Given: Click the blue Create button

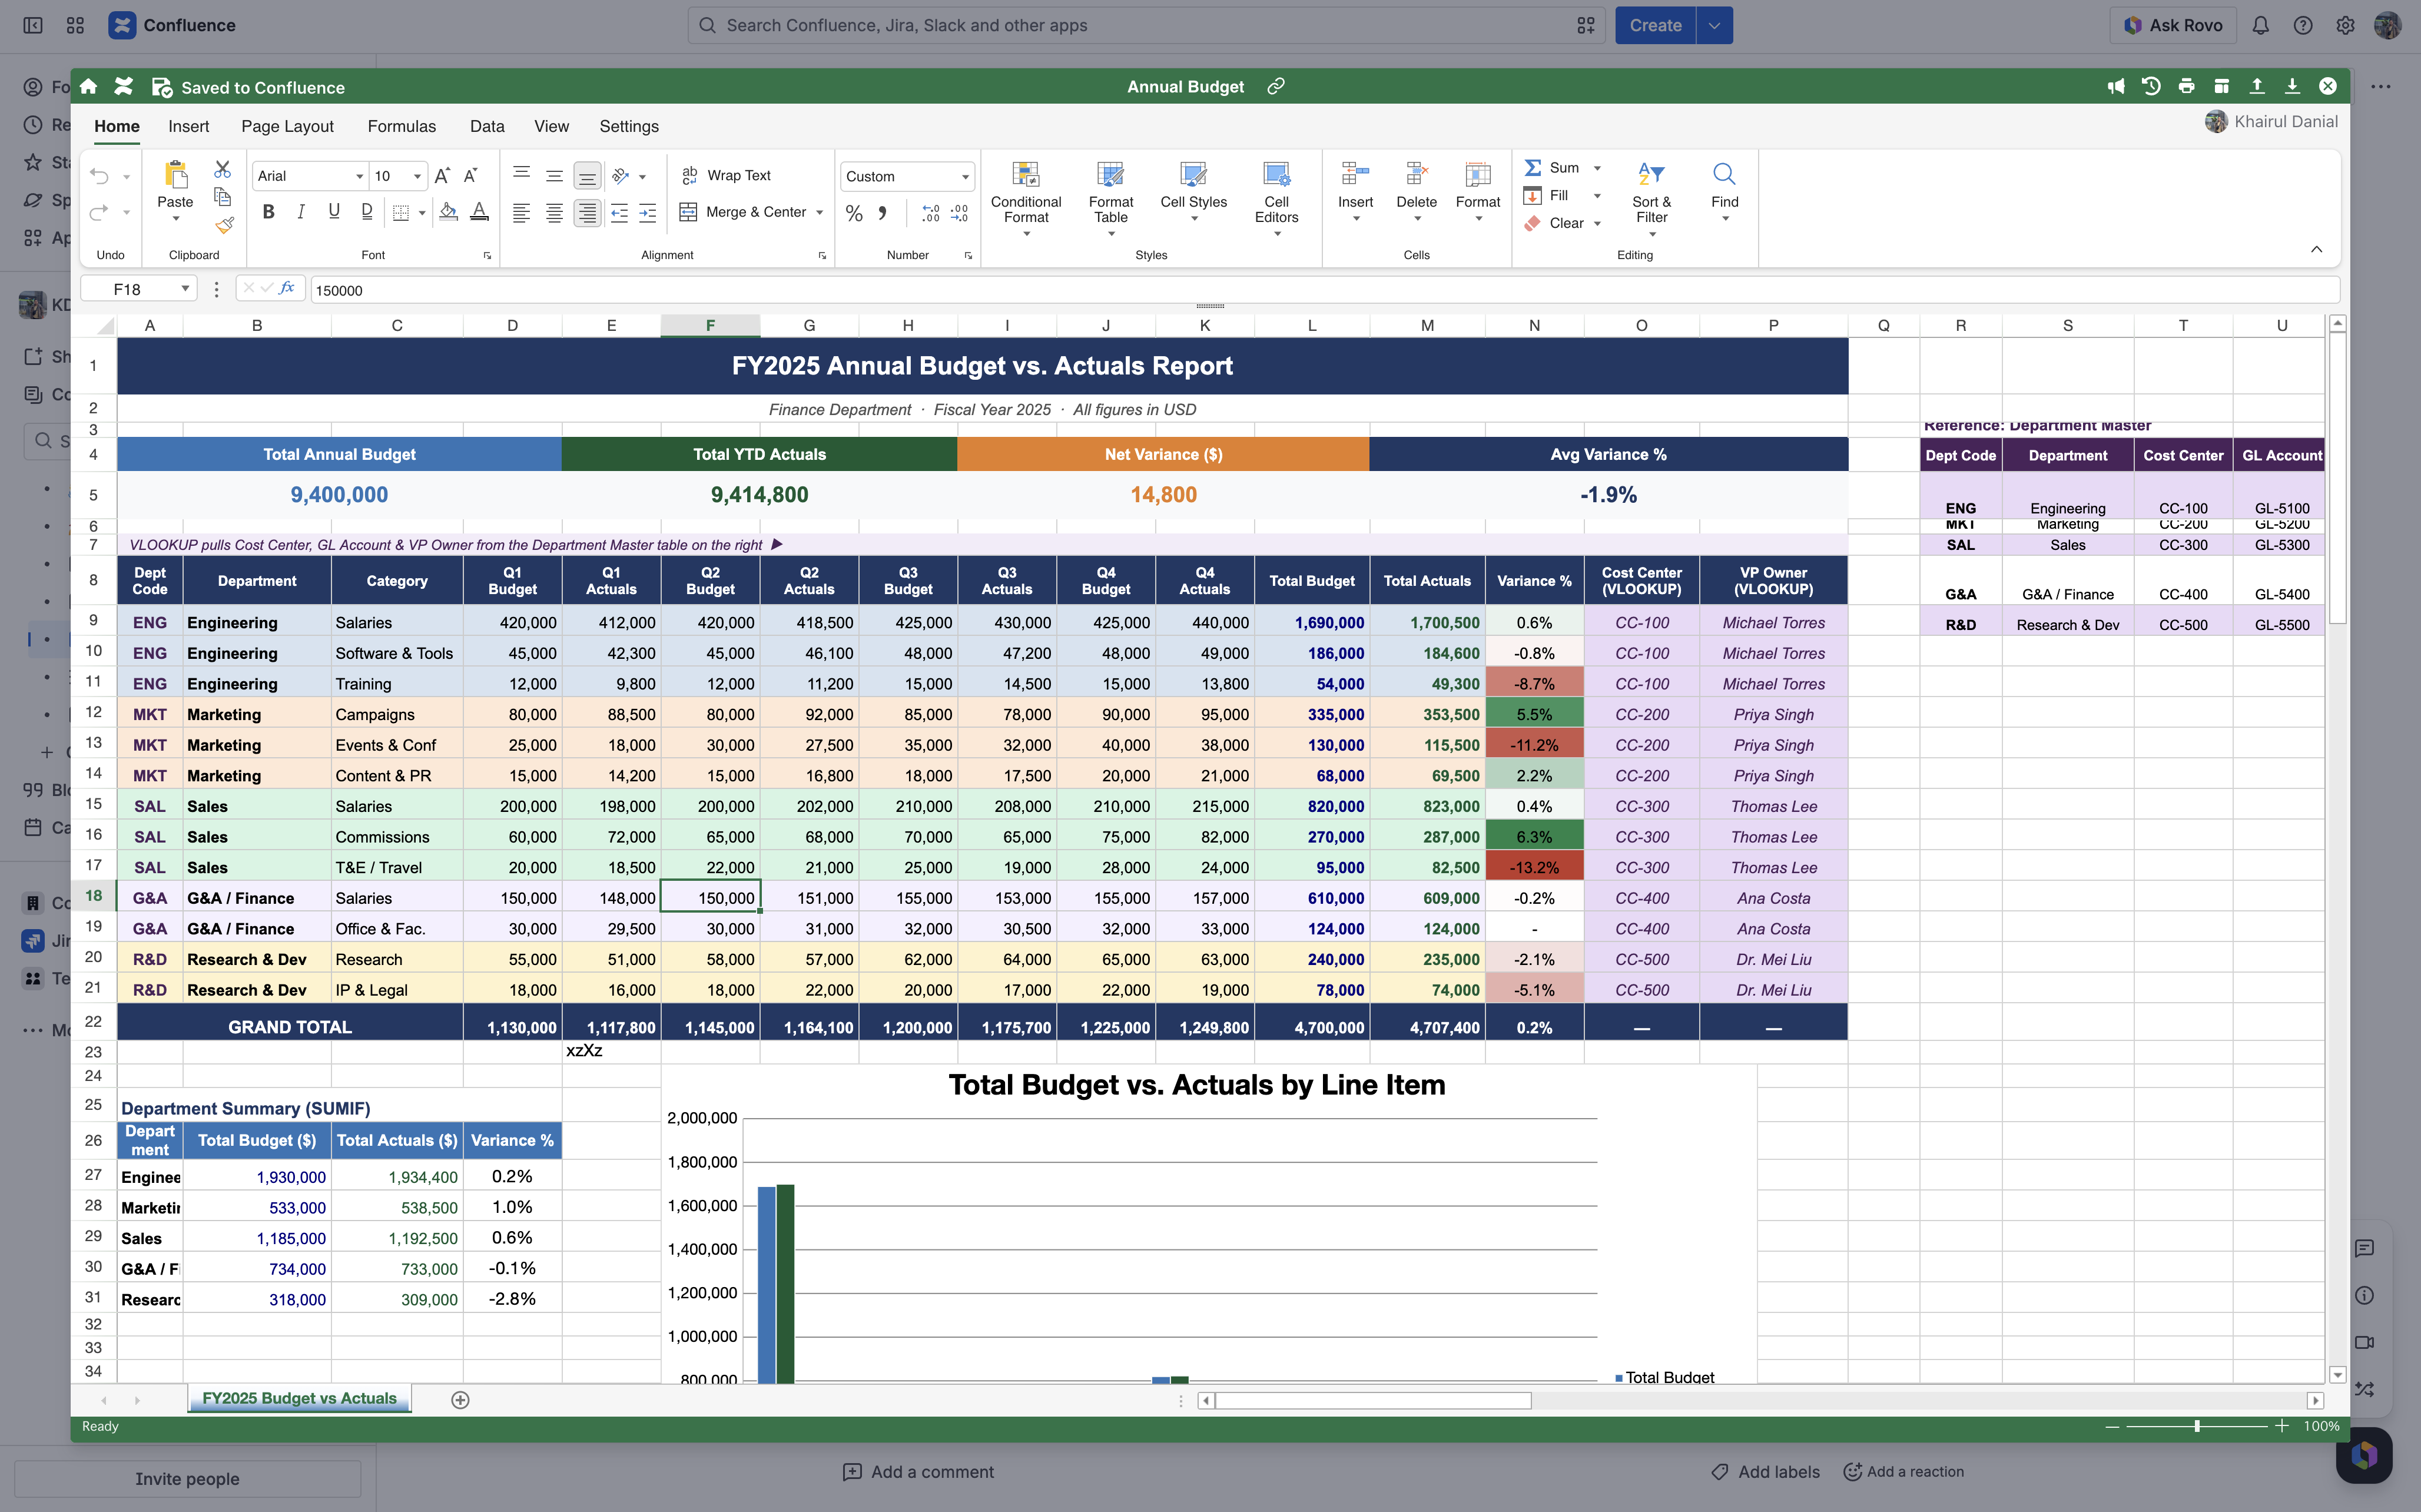Looking at the screenshot, I should click(1655, 25).
